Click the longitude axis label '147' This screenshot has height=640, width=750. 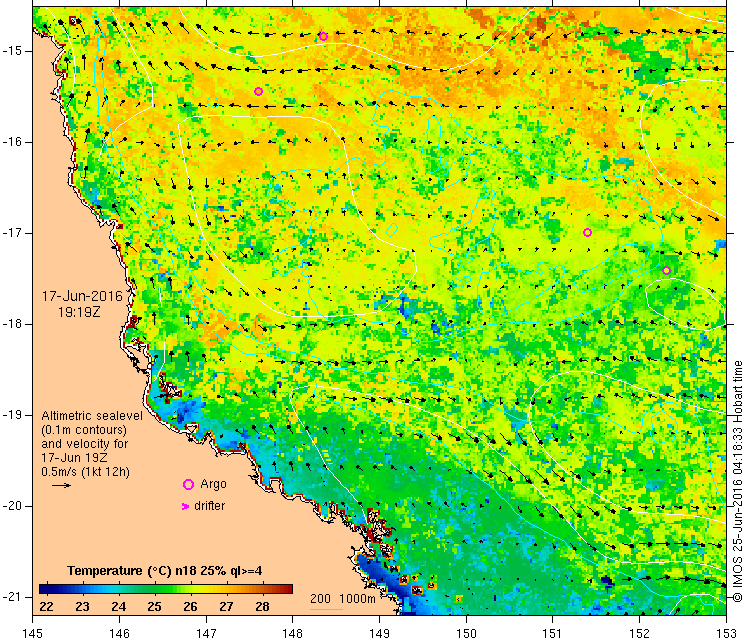pyautogui.click(x=206, y=633)
